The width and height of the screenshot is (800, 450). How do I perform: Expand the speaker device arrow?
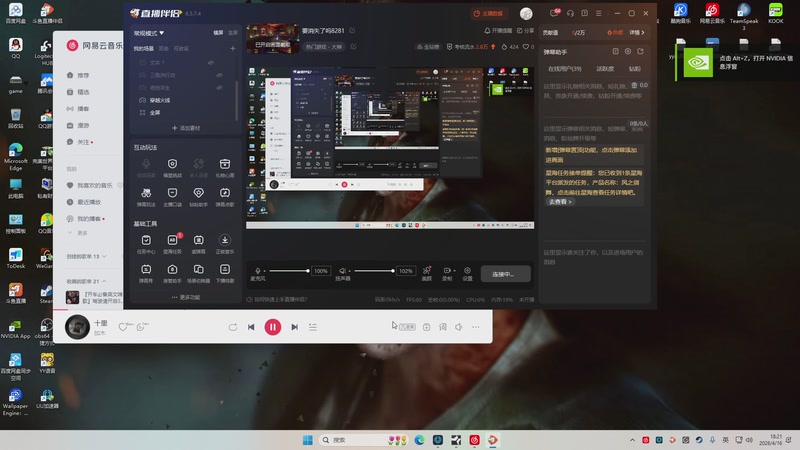(x=349, y=271)
